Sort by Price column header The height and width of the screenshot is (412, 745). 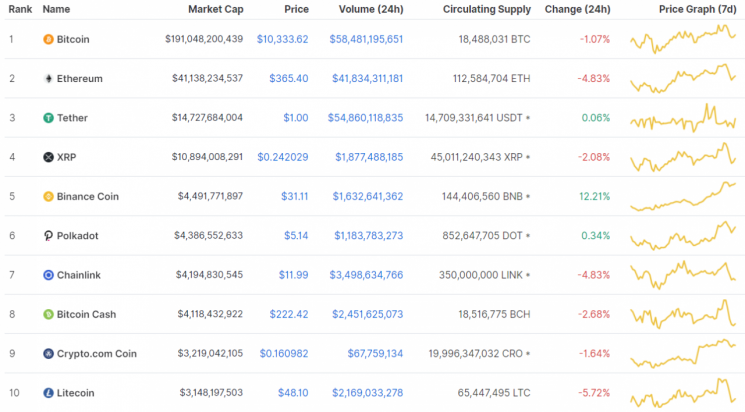point(296,9)
